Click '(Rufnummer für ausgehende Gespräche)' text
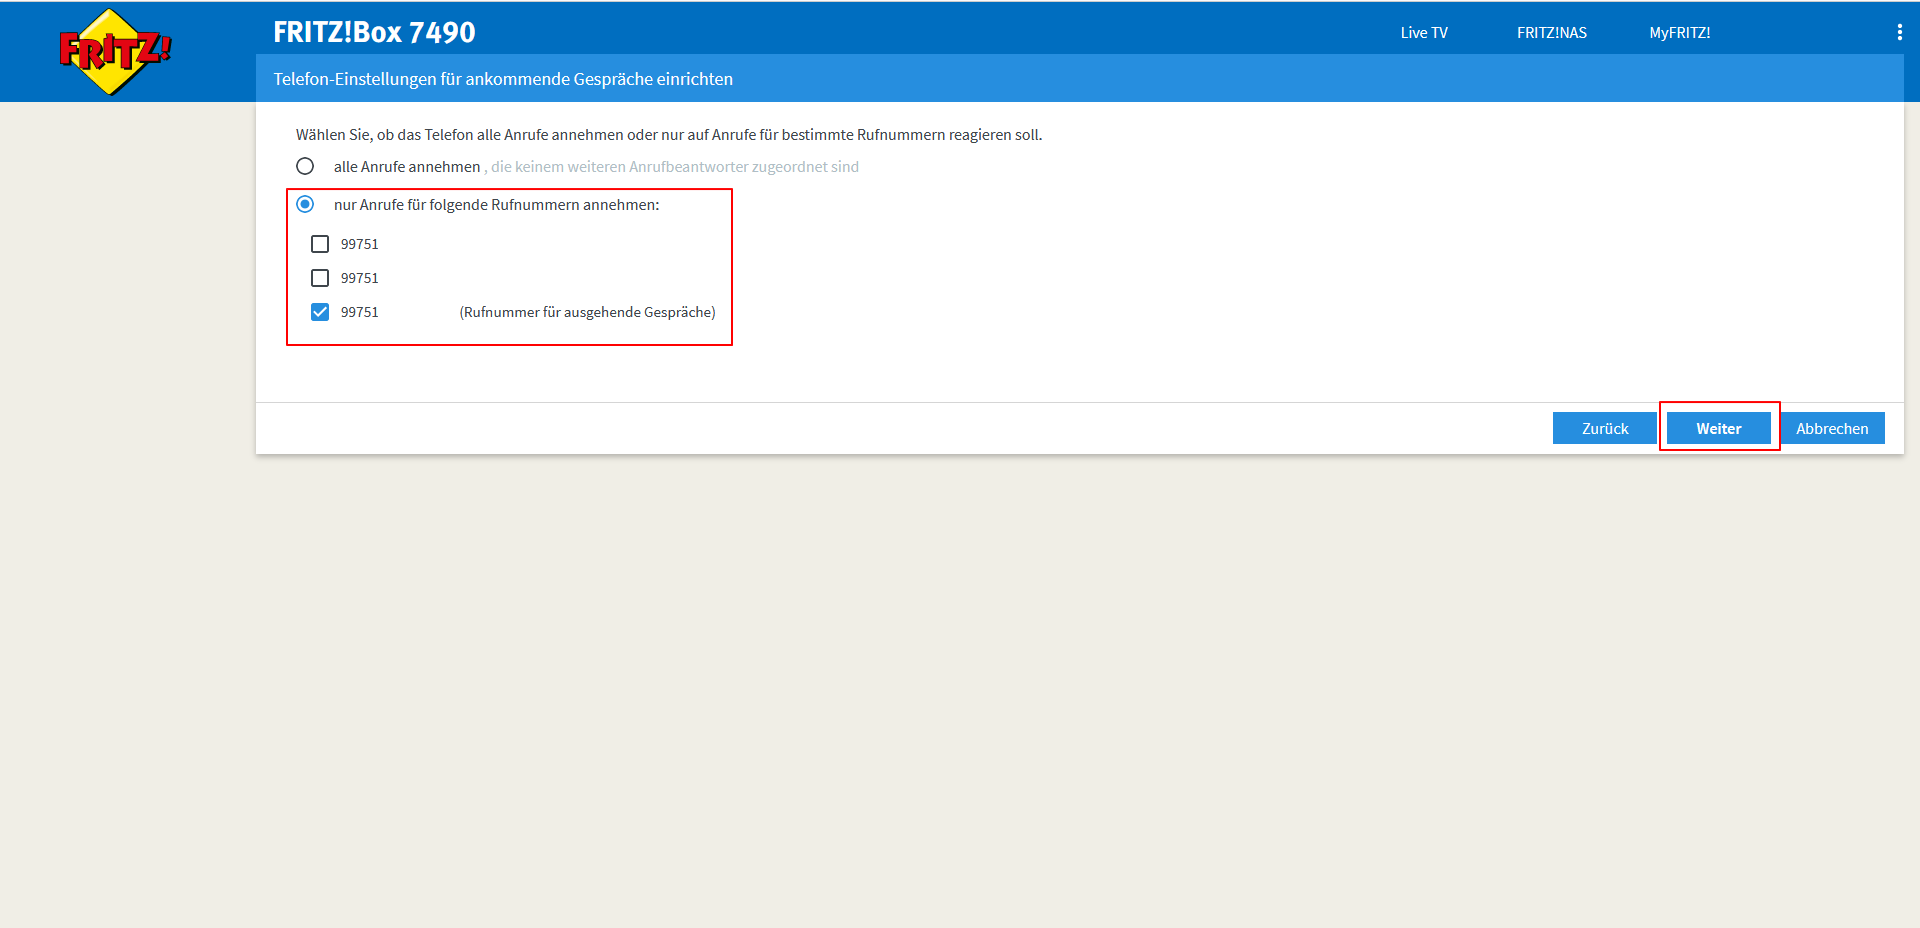 pyautogui.click(x=587, y=312)
